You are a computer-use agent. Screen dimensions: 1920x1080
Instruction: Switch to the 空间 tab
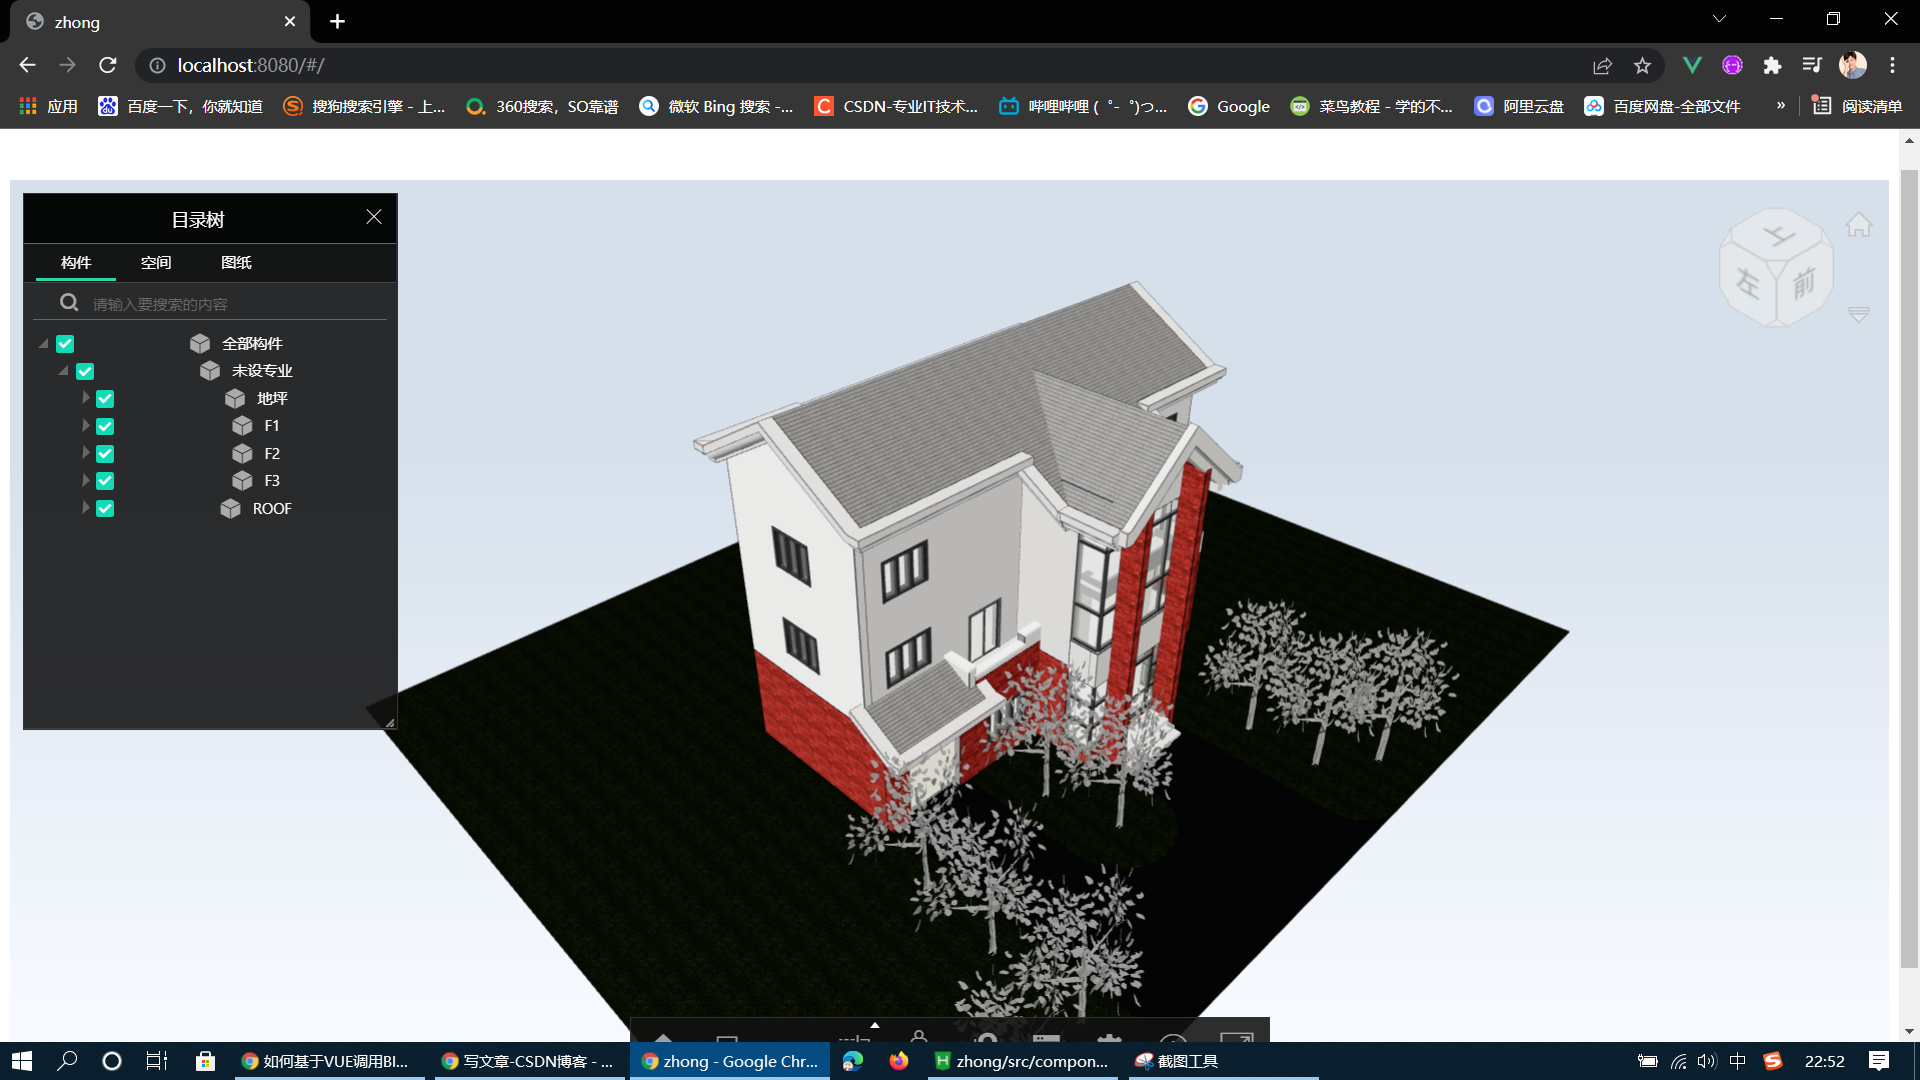[156, 263]
